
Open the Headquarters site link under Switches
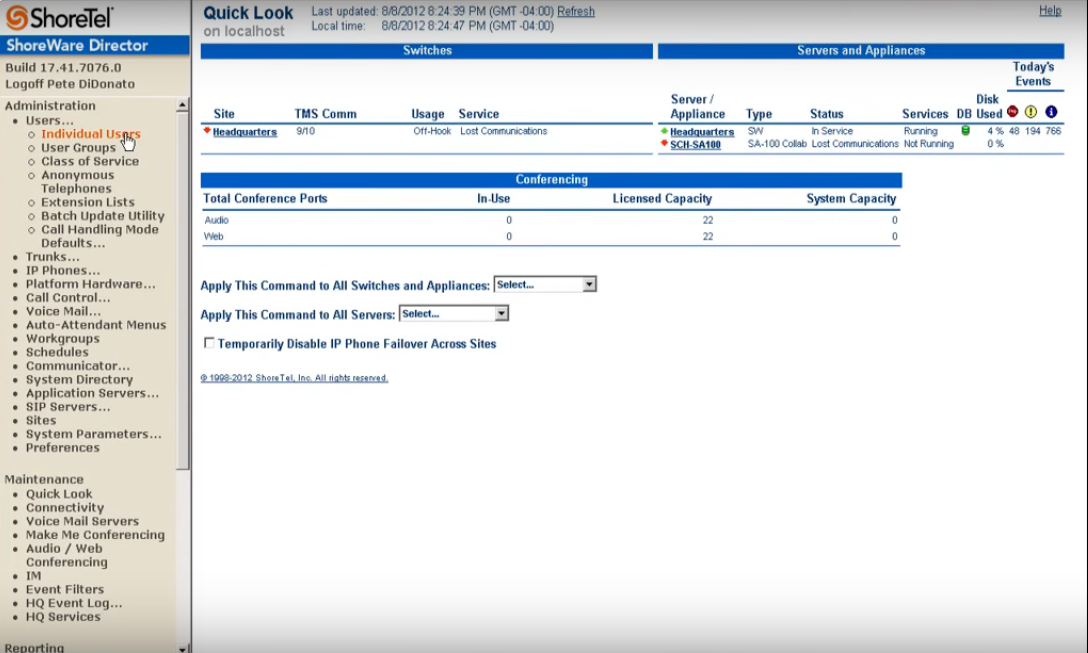click(x=244, y=132)
